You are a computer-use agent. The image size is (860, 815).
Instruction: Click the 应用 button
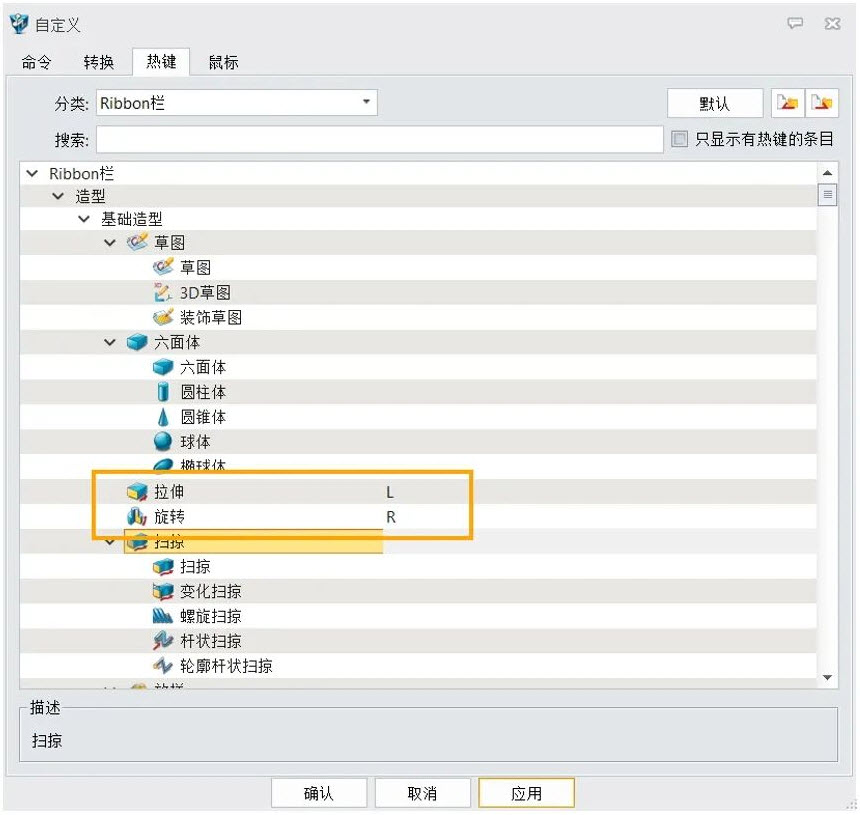(526, 793)
